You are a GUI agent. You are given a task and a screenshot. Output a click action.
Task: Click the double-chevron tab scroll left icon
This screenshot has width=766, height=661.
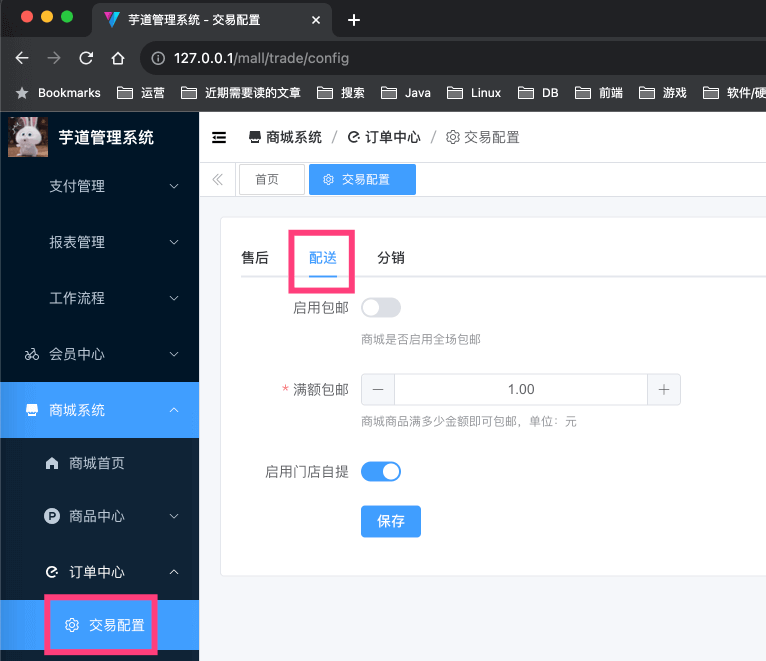pos(217,180)
